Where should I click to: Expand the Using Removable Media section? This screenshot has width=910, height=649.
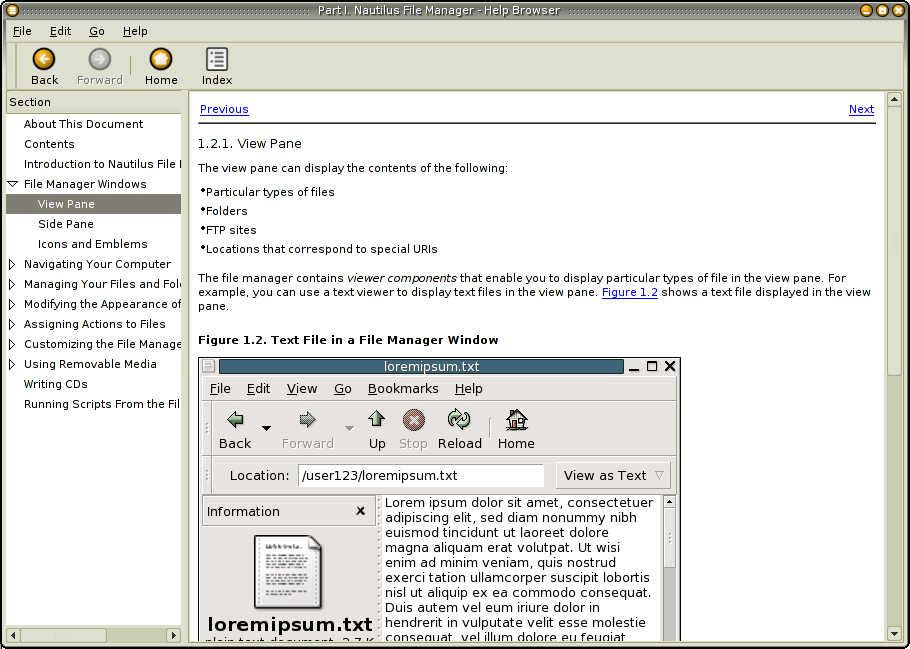click(12, 365)
